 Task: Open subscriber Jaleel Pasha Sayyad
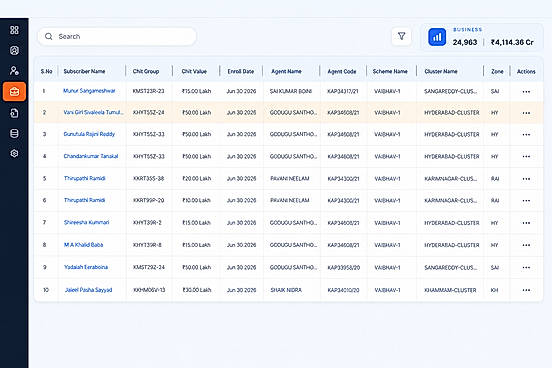pyautogui.click(x=88, y=290)
